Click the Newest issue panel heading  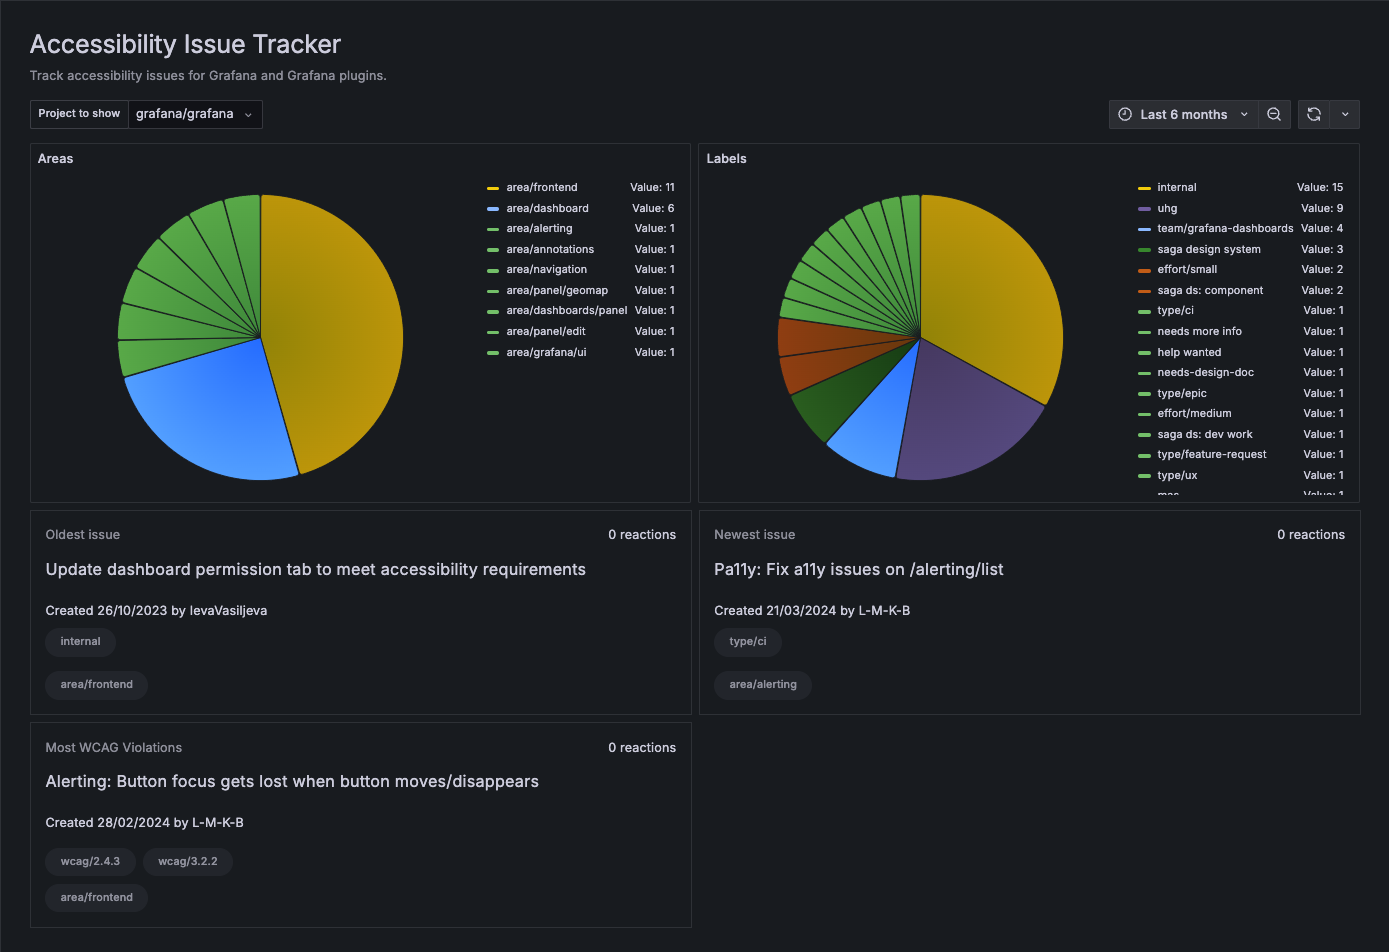[x=755, y=535]
